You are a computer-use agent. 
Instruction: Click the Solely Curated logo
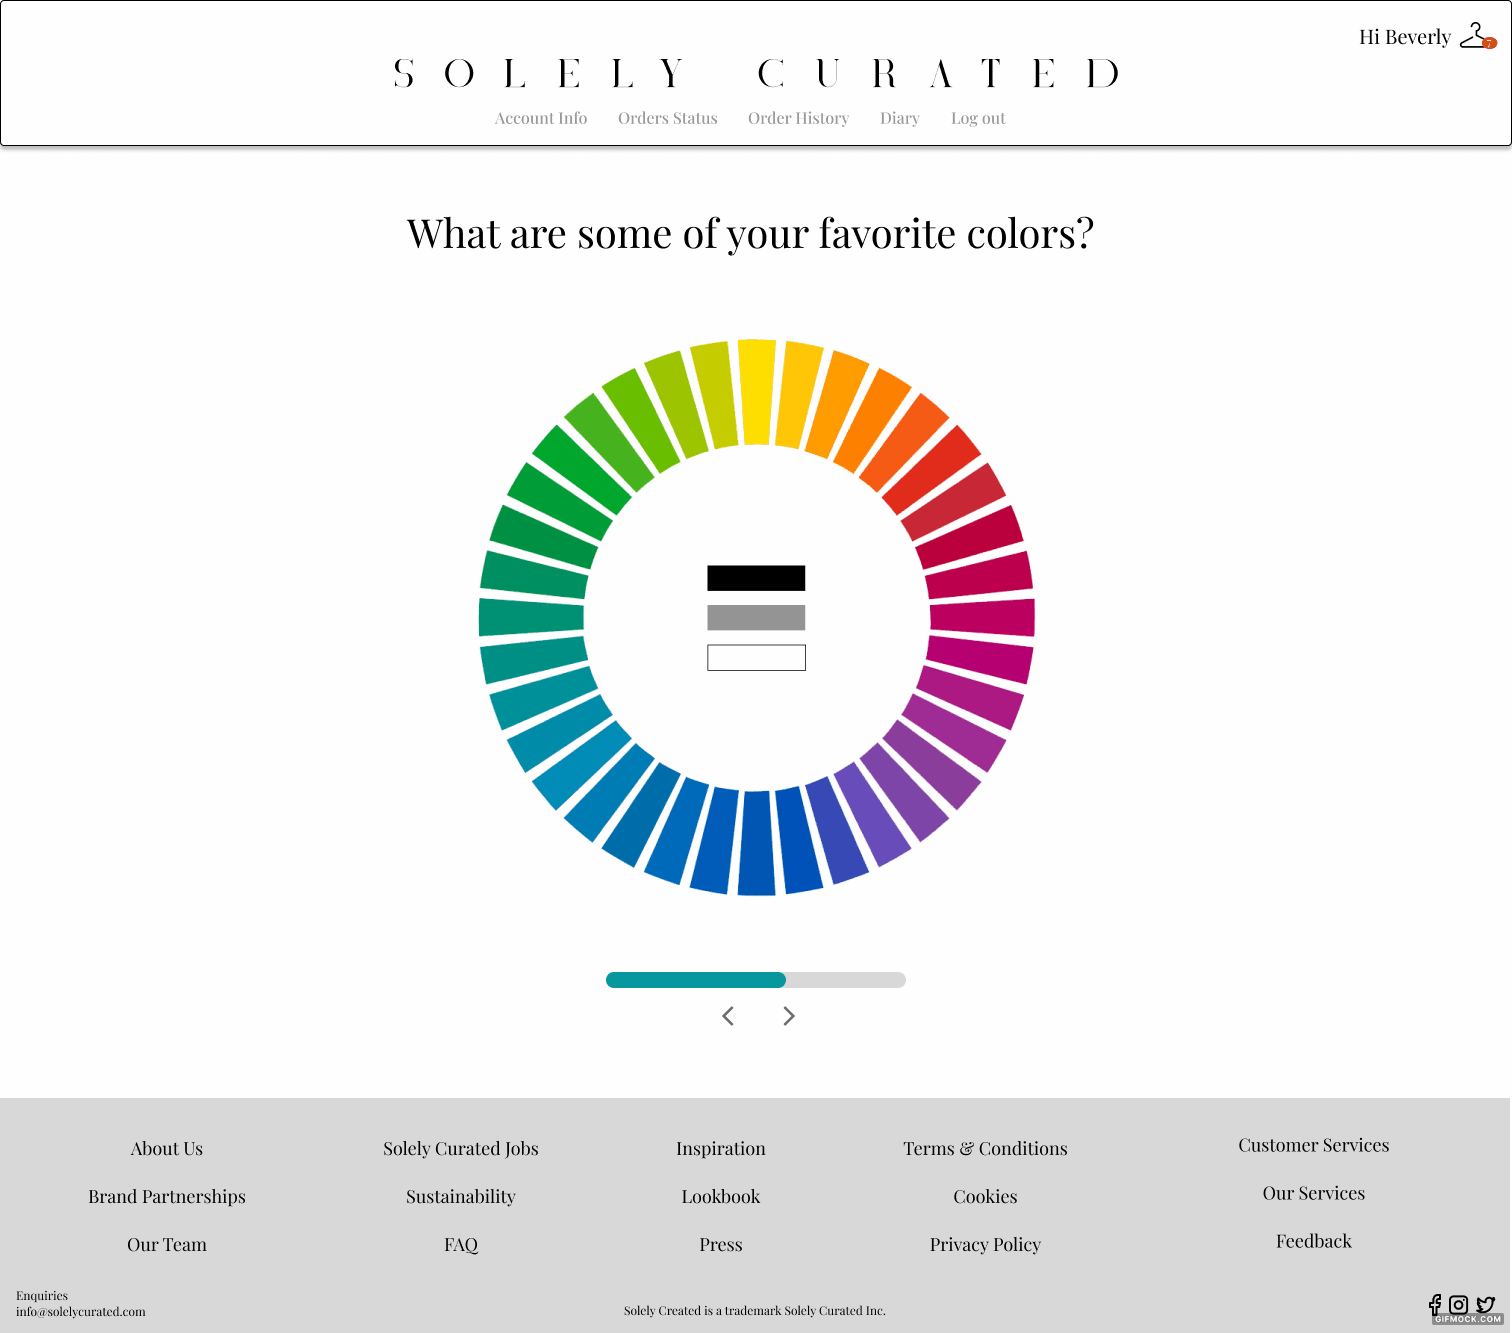coord(756,73)
